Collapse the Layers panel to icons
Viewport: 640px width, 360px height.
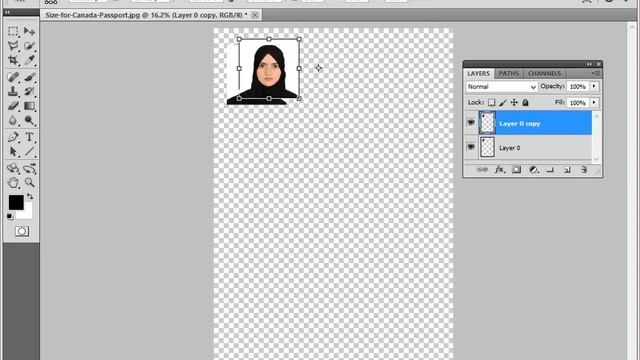pos(589,64)
